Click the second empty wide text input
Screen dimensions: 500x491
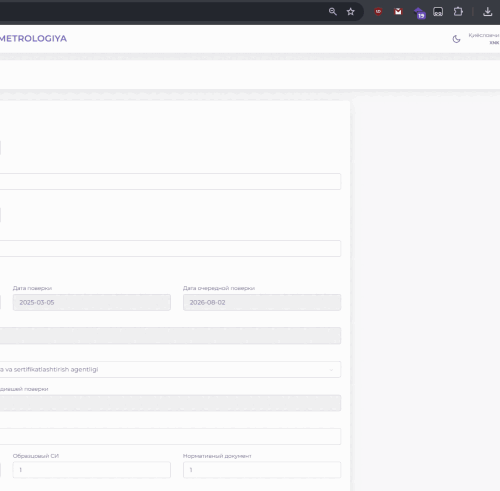(x=170, y=248)
